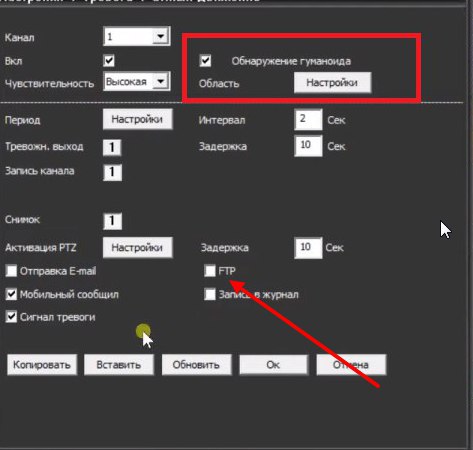Click the Вставить button
The width and height of the screenshot is (473, 450).
click(x=119, y=365)
